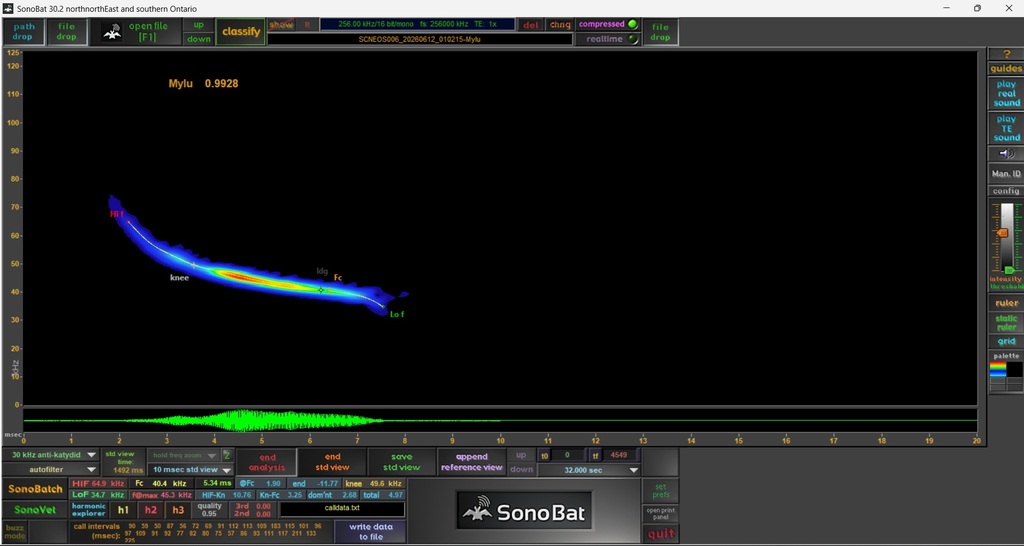
Task: Click the bat open file icon
Action: coord(112,31)
